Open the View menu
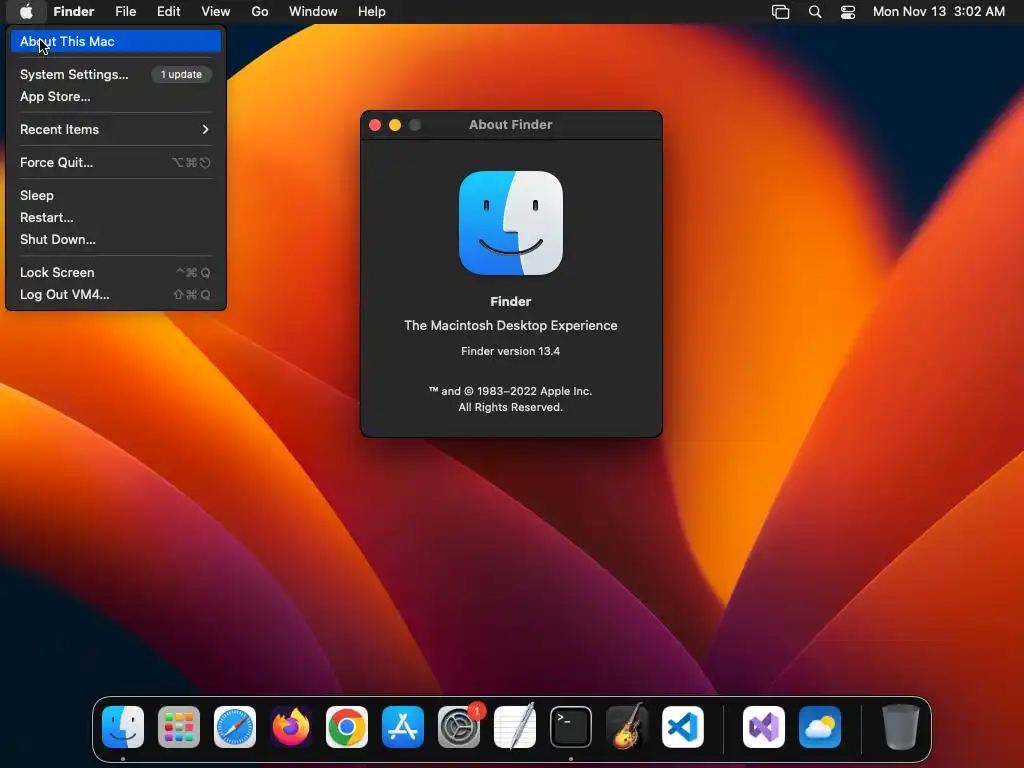1024x768 pixels. tap(216, 12)
